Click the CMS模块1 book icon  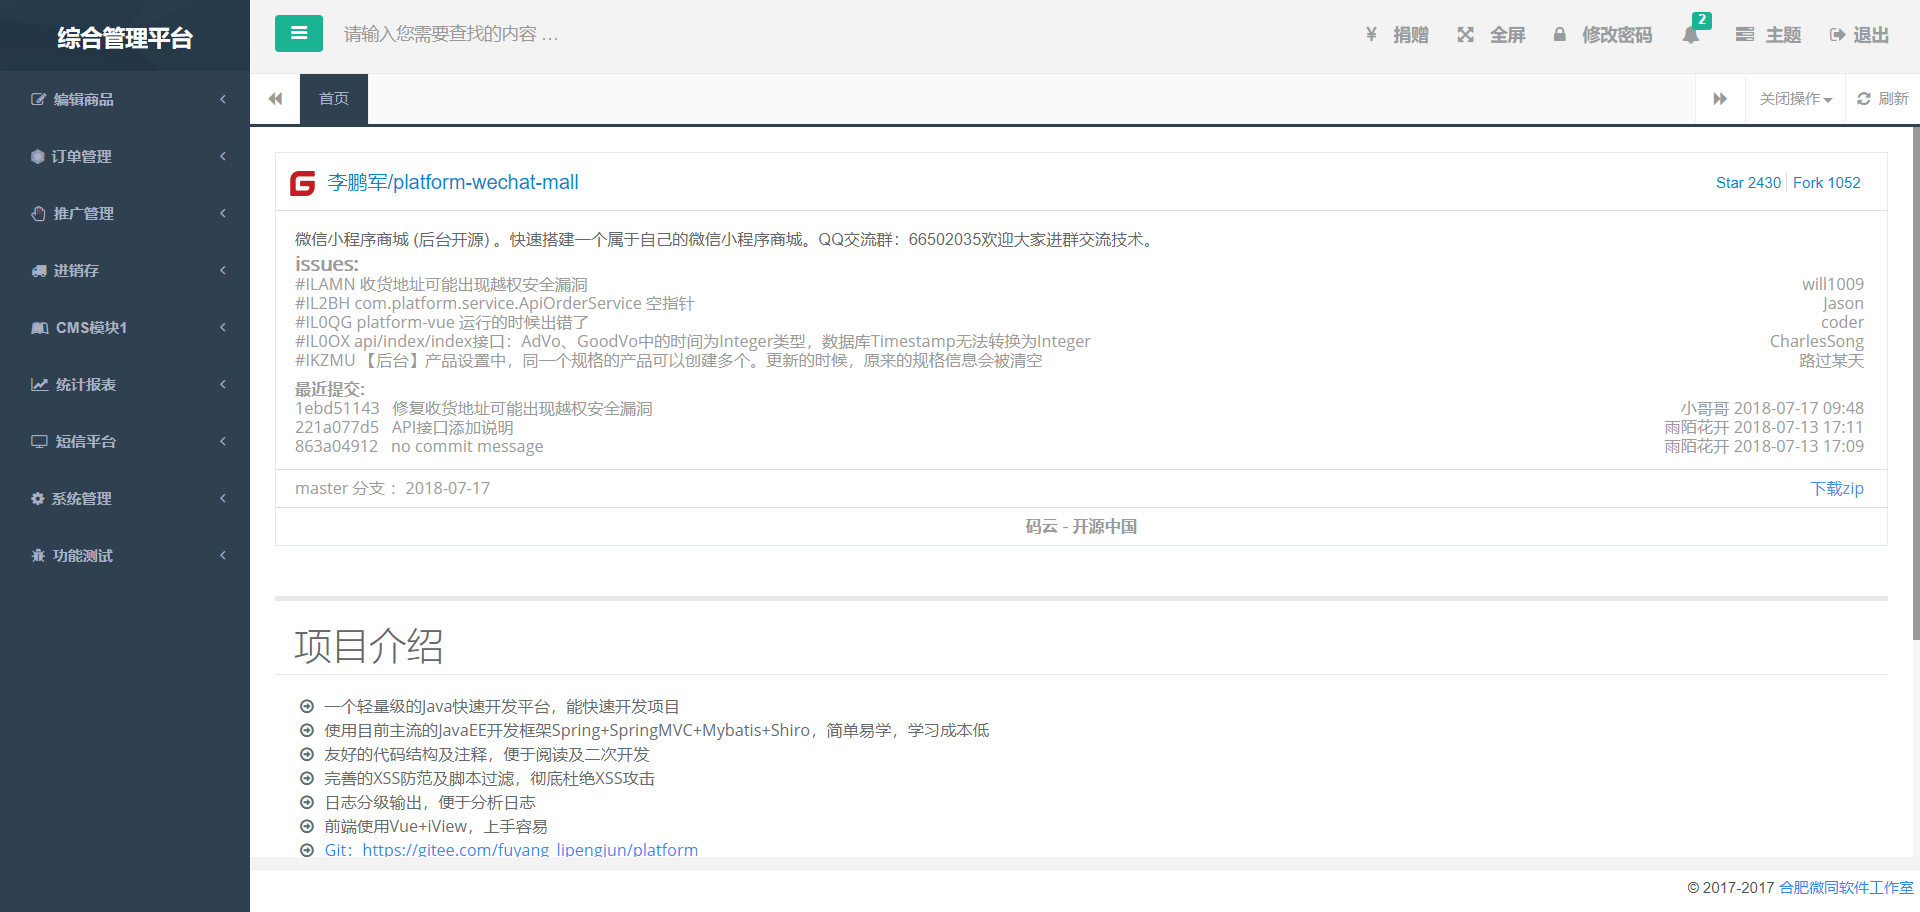40,327
